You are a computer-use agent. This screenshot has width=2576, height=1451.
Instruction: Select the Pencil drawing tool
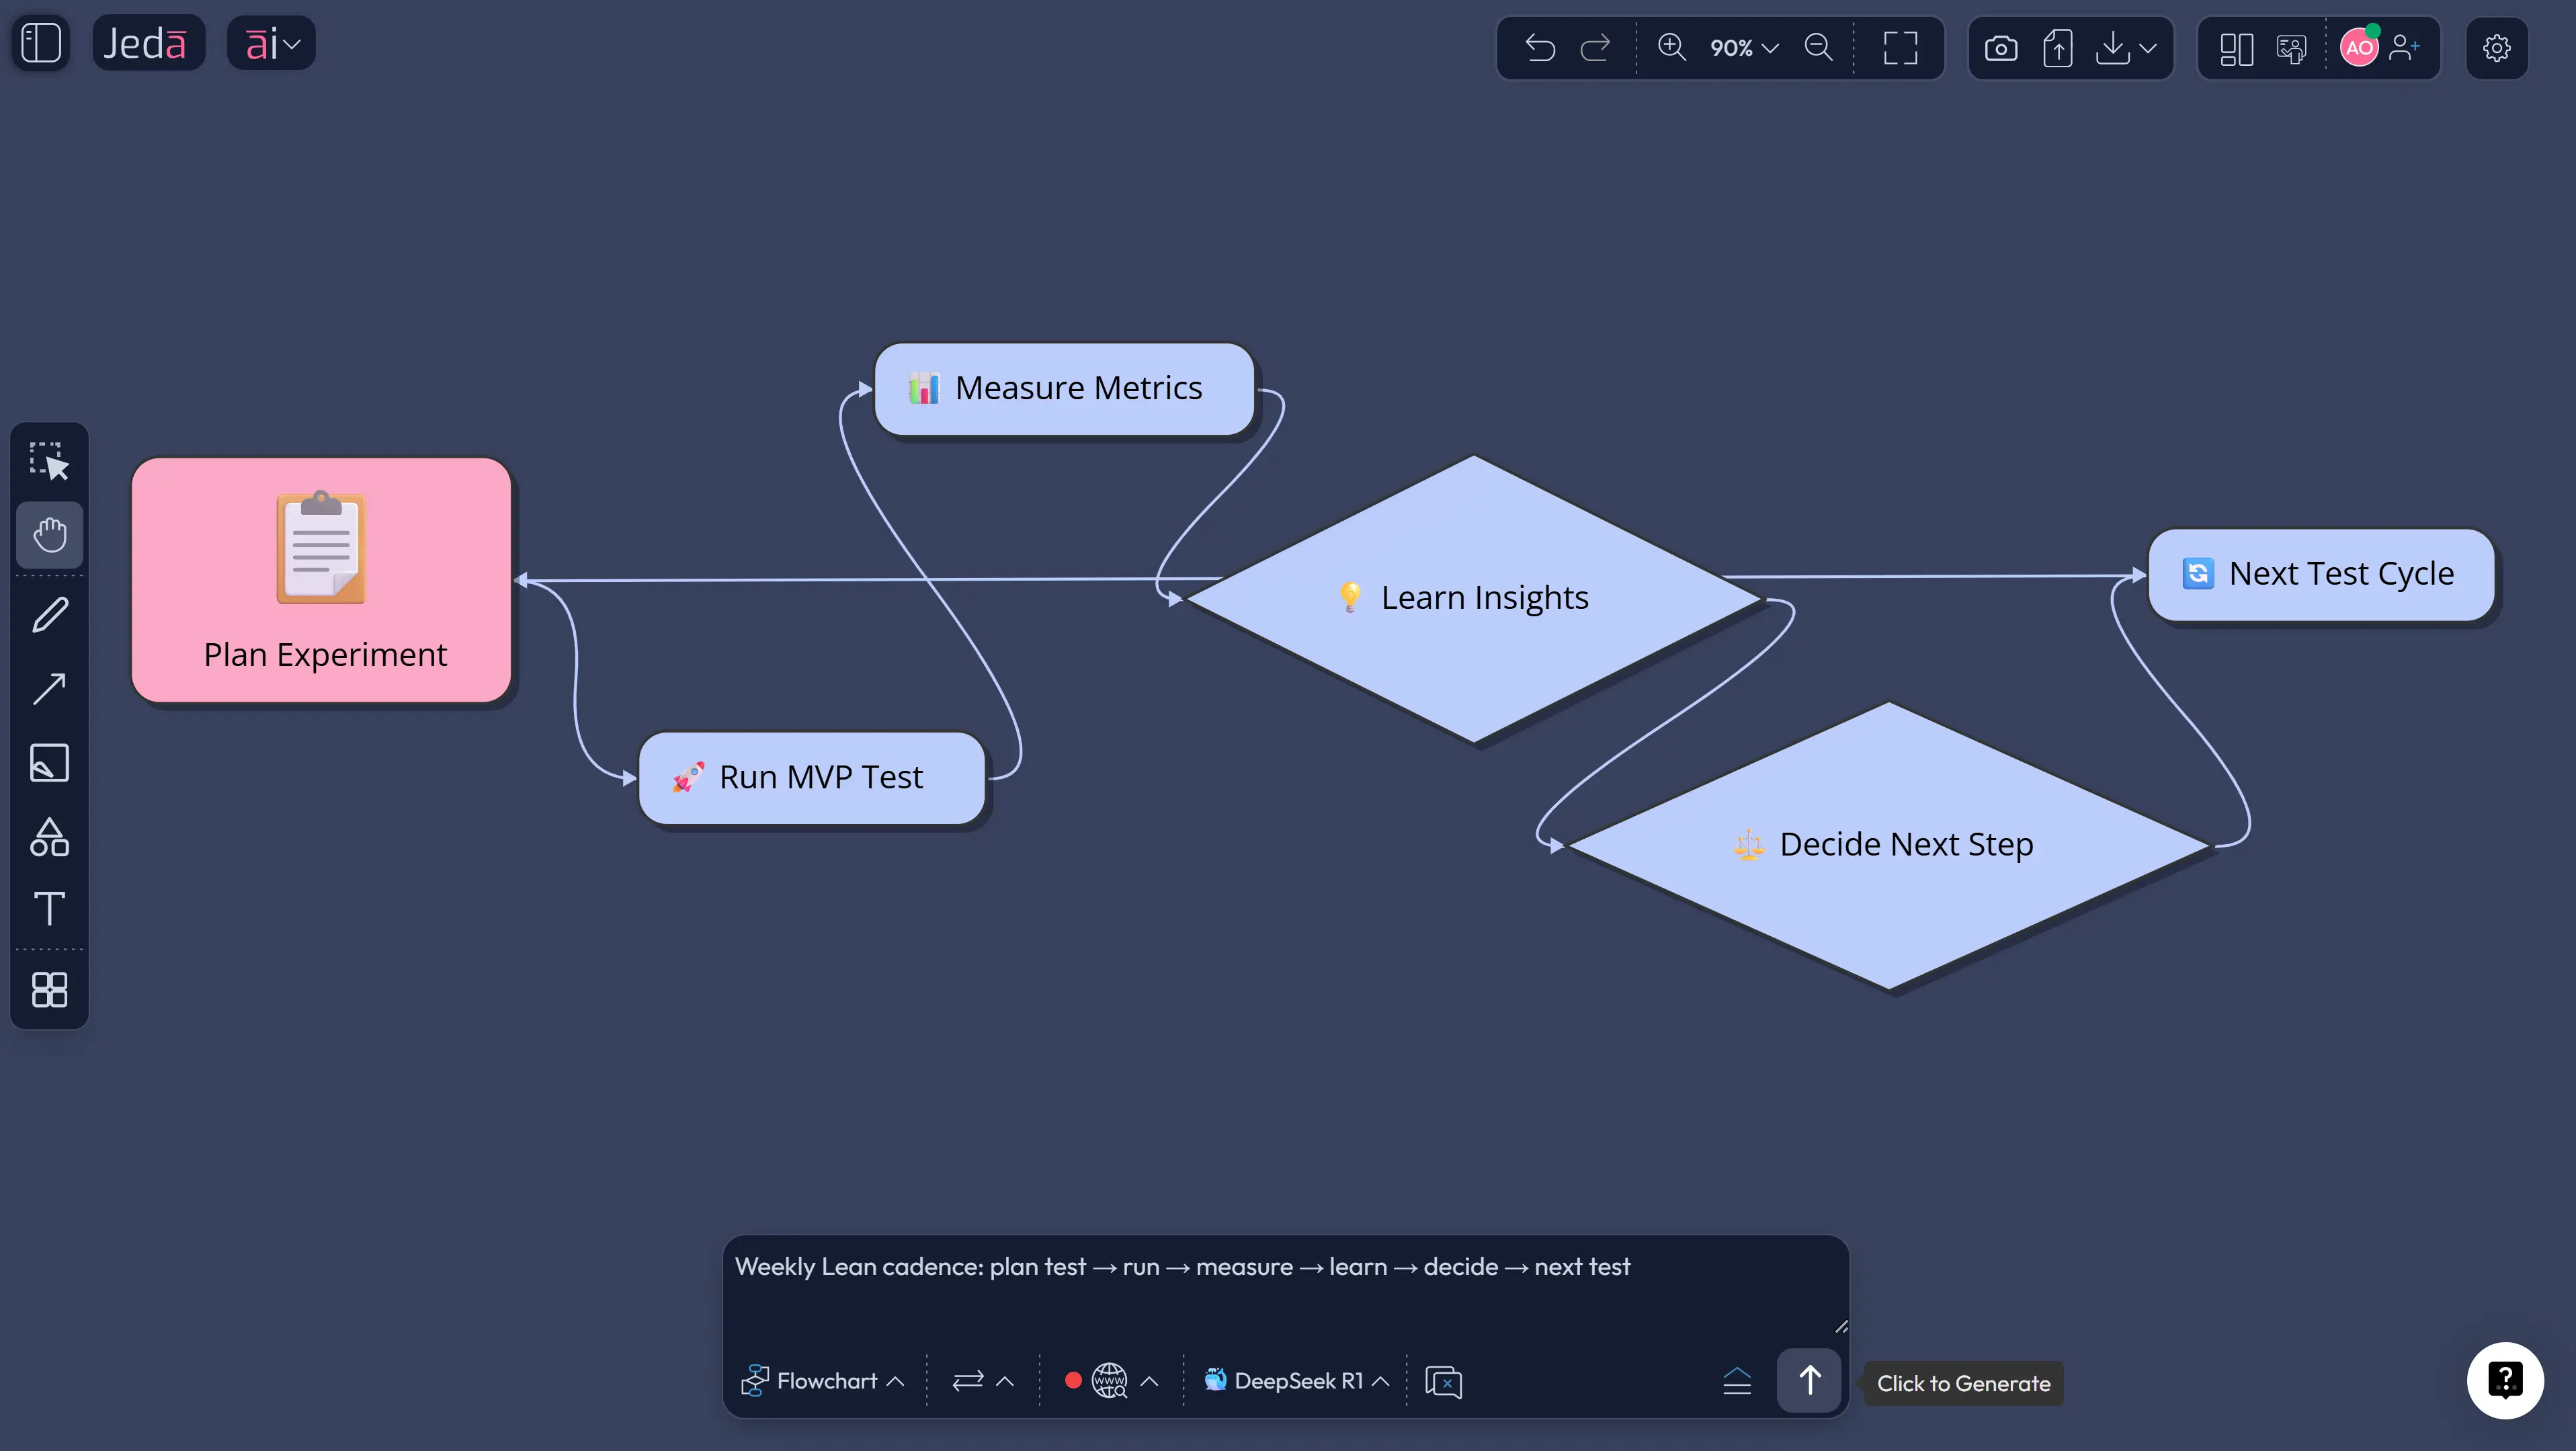click(49, 614)
